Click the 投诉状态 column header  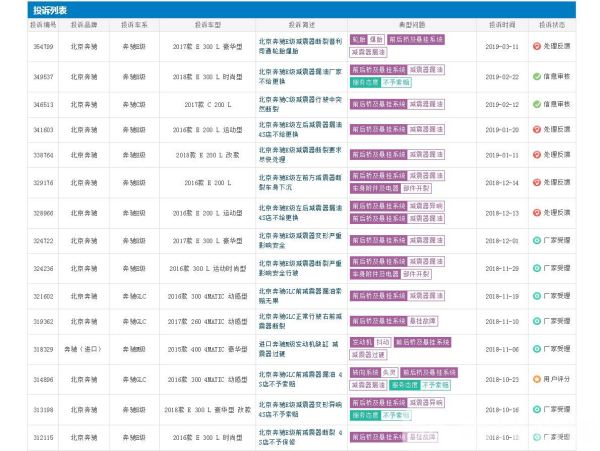[552, 24]
